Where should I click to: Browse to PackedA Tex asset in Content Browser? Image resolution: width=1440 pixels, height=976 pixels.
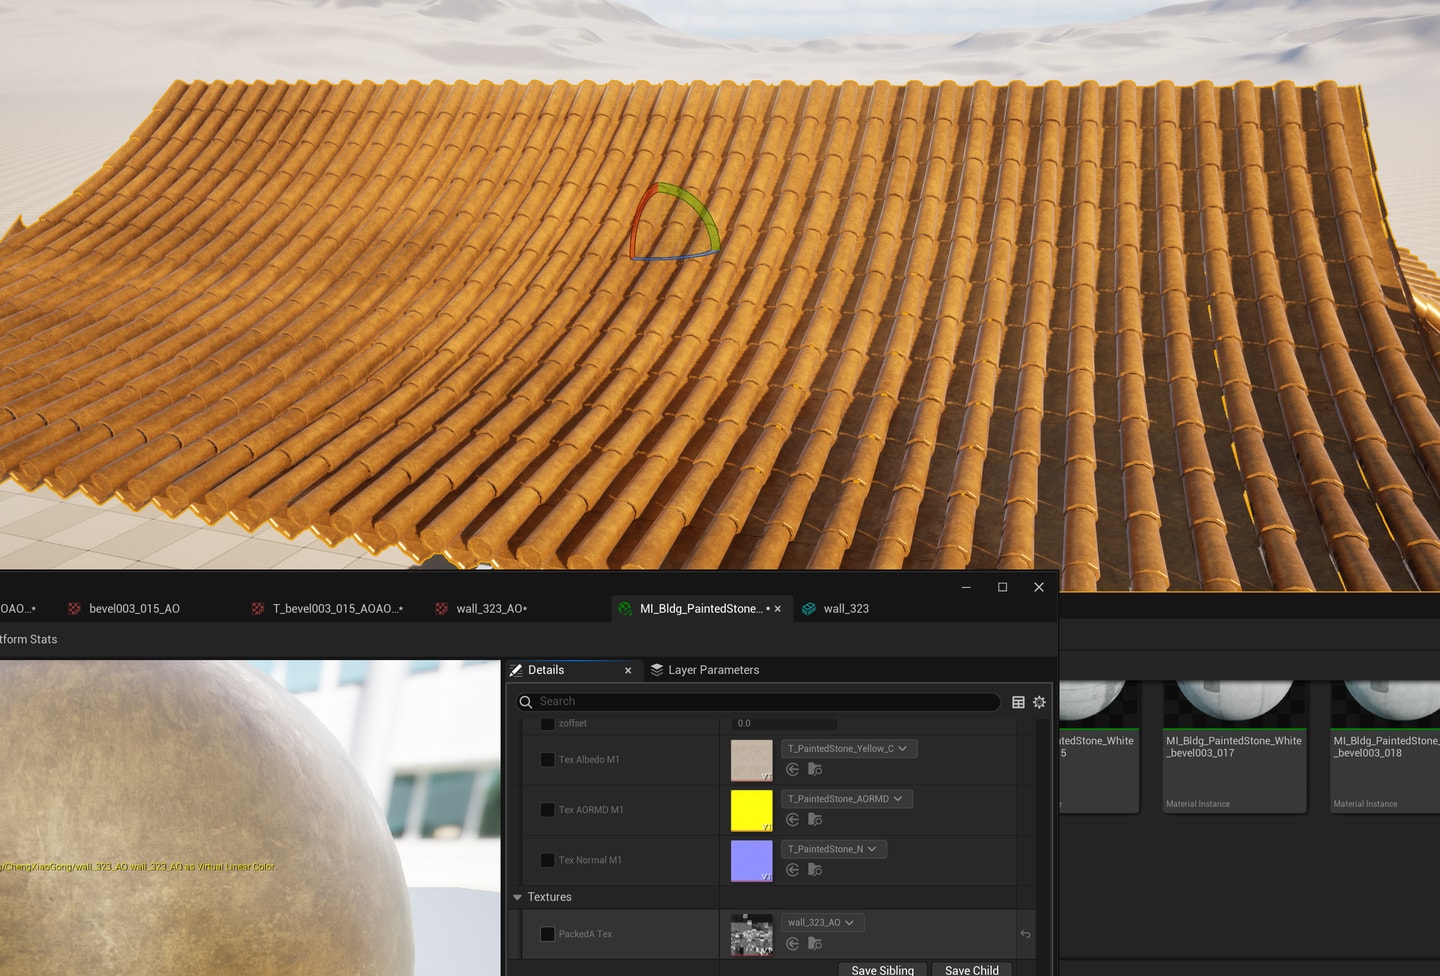[815, 943]
